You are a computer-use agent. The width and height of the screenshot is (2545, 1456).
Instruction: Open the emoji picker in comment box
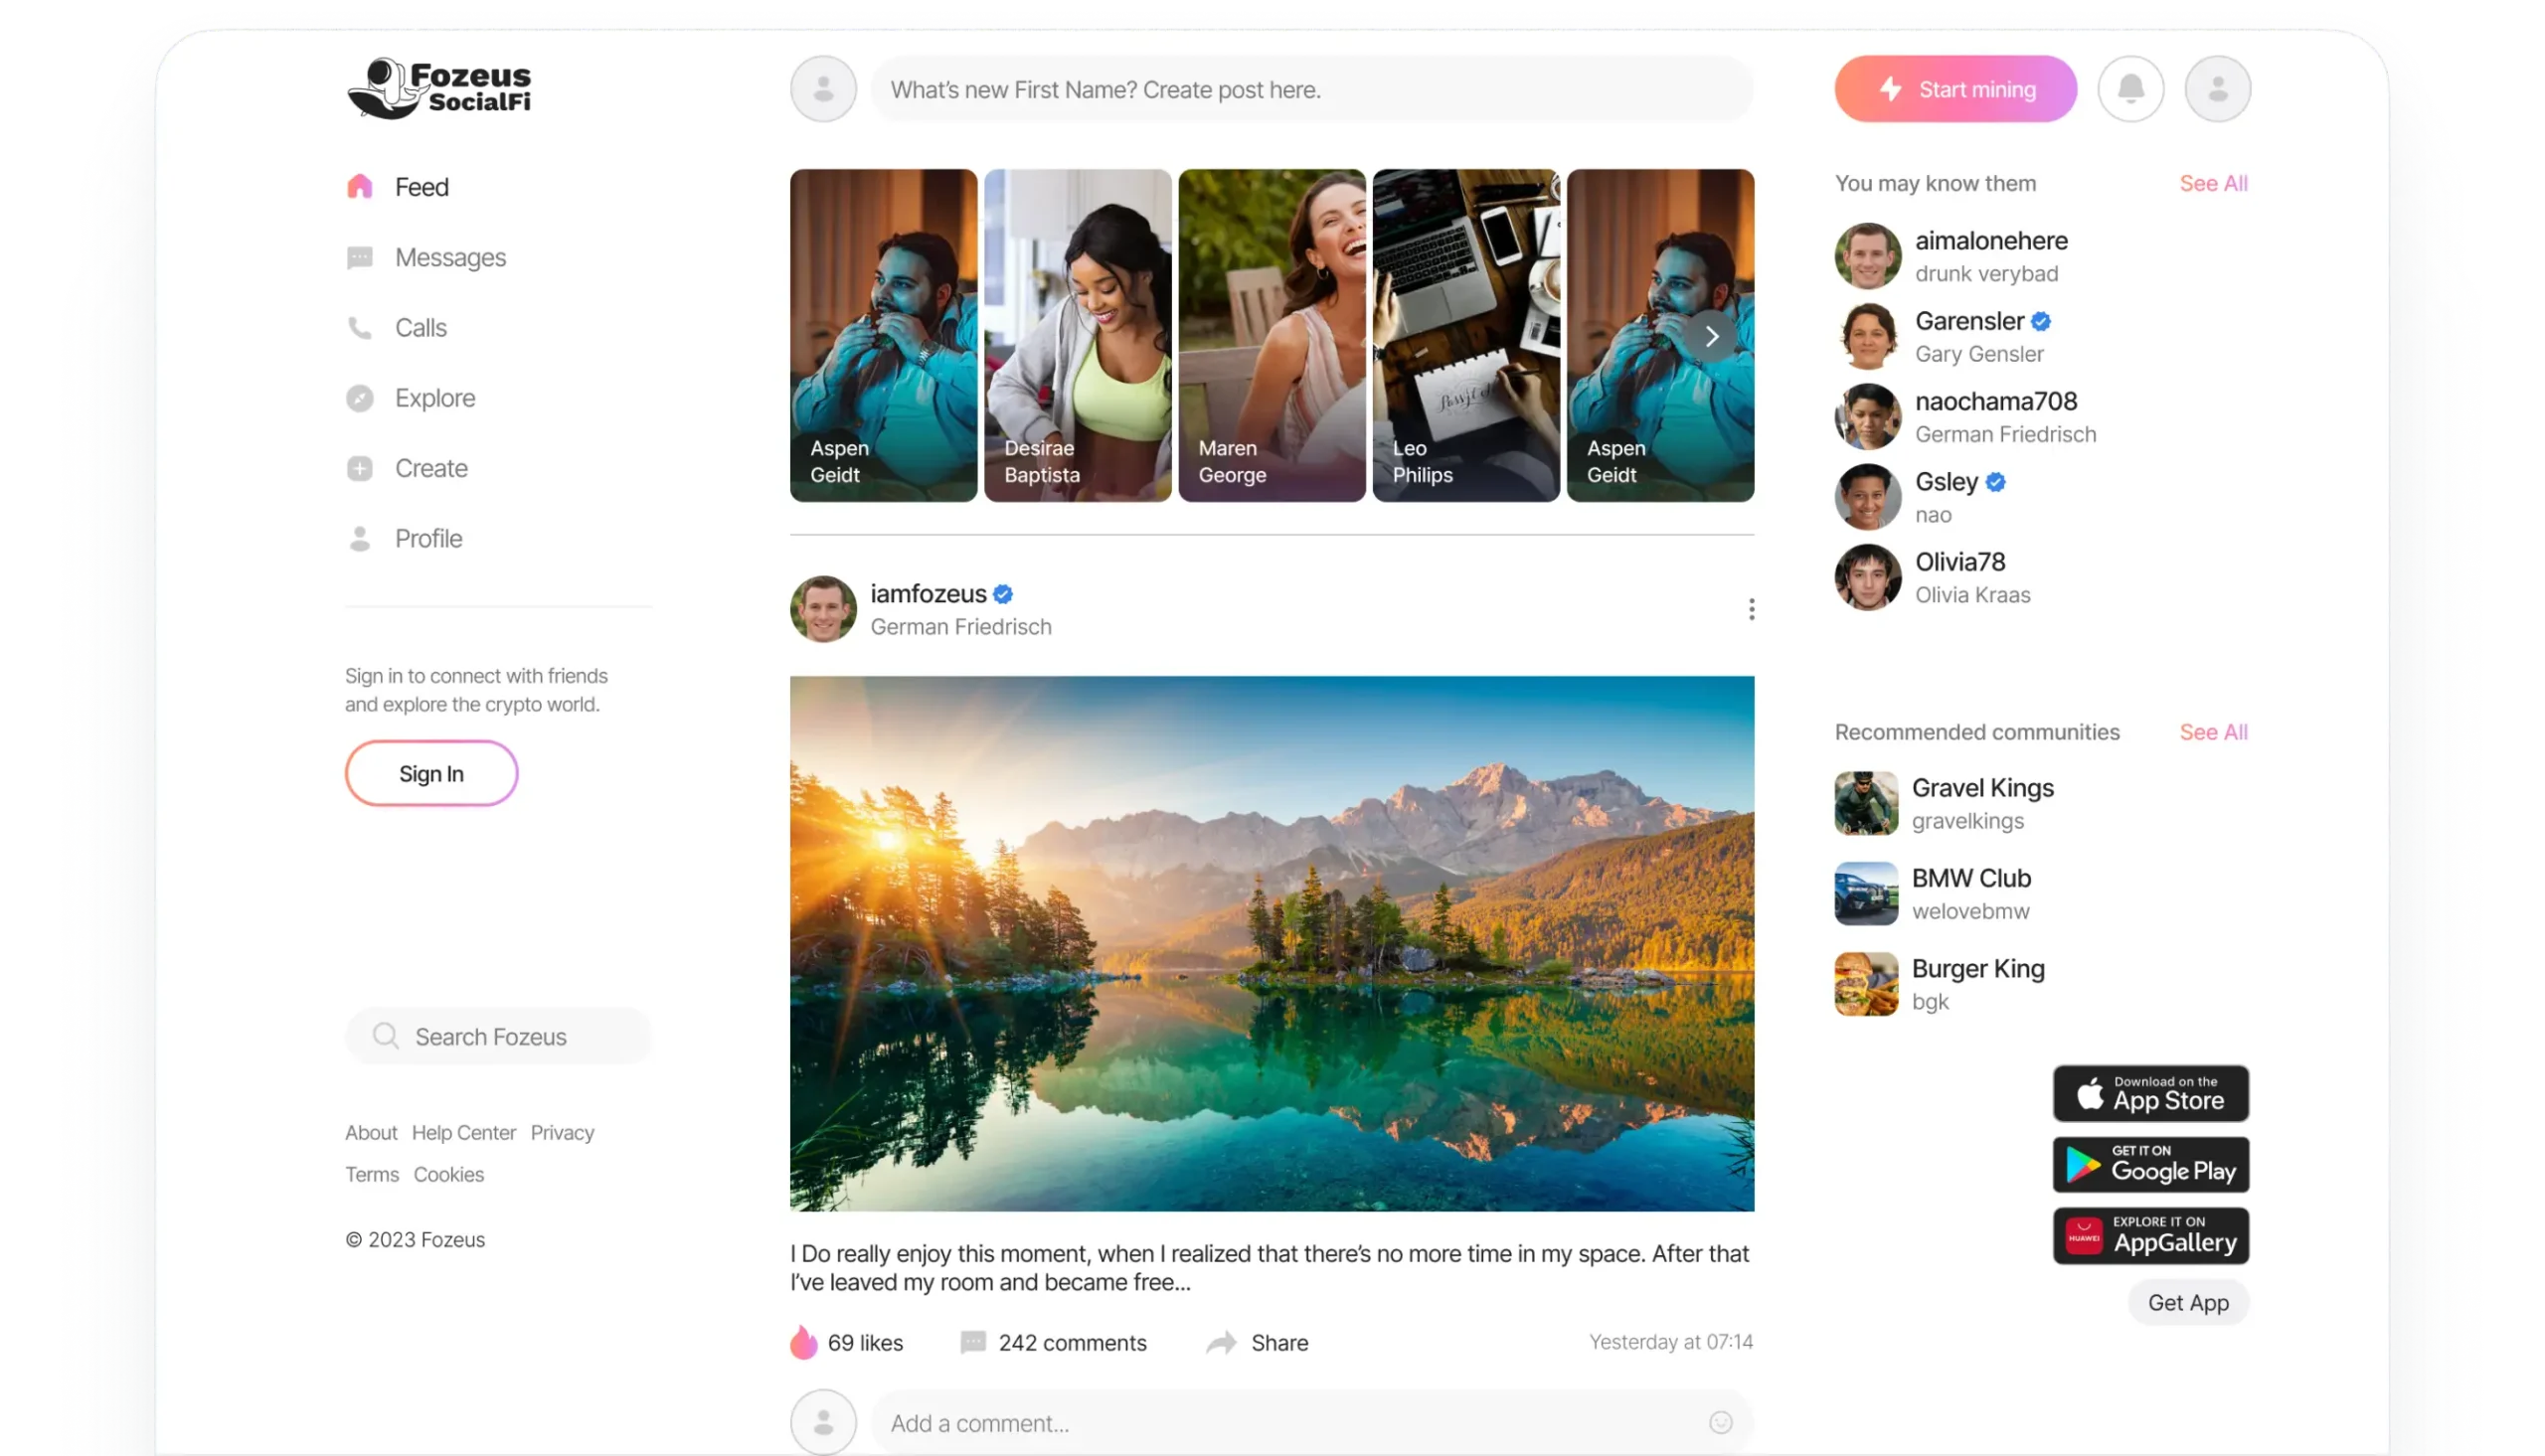tap(1720, 1422)
